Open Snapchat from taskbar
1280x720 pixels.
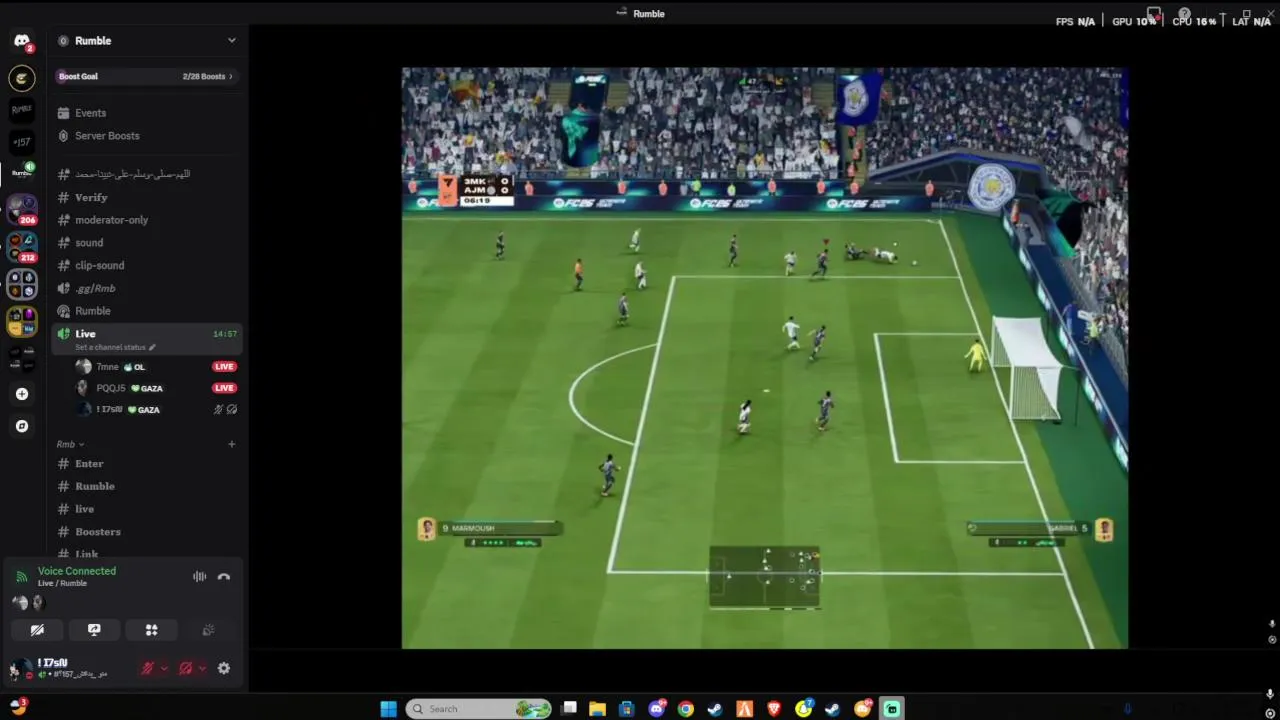click(804, 709)
